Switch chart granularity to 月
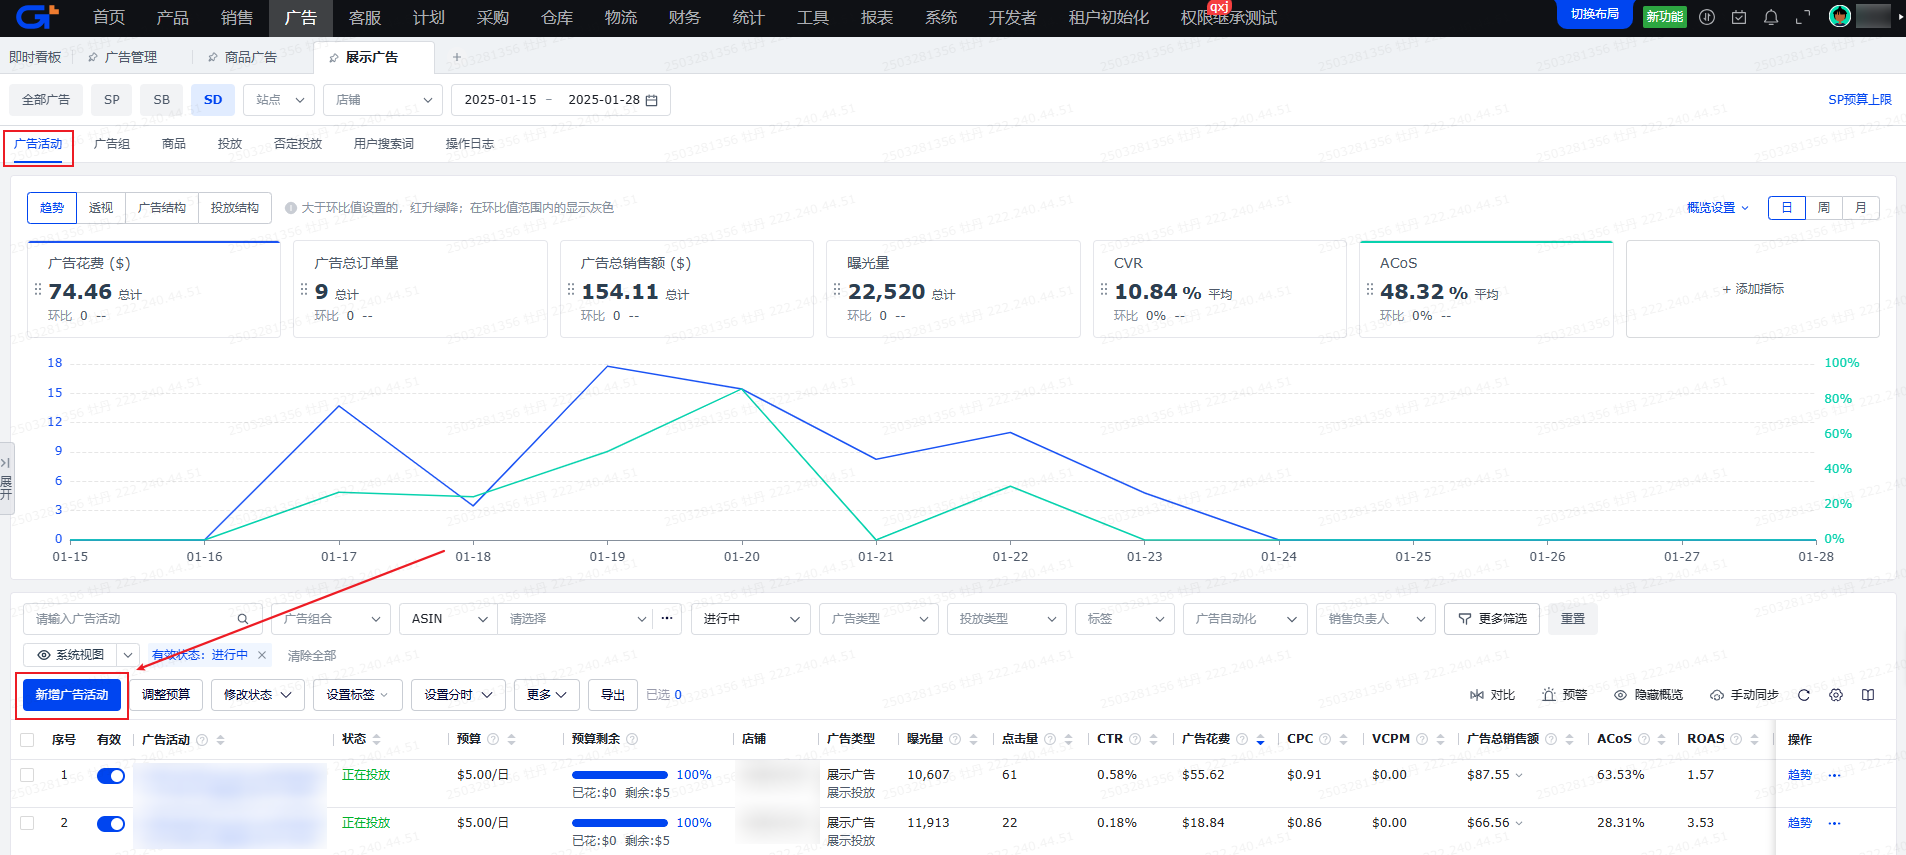 [x=1861, y=208]
